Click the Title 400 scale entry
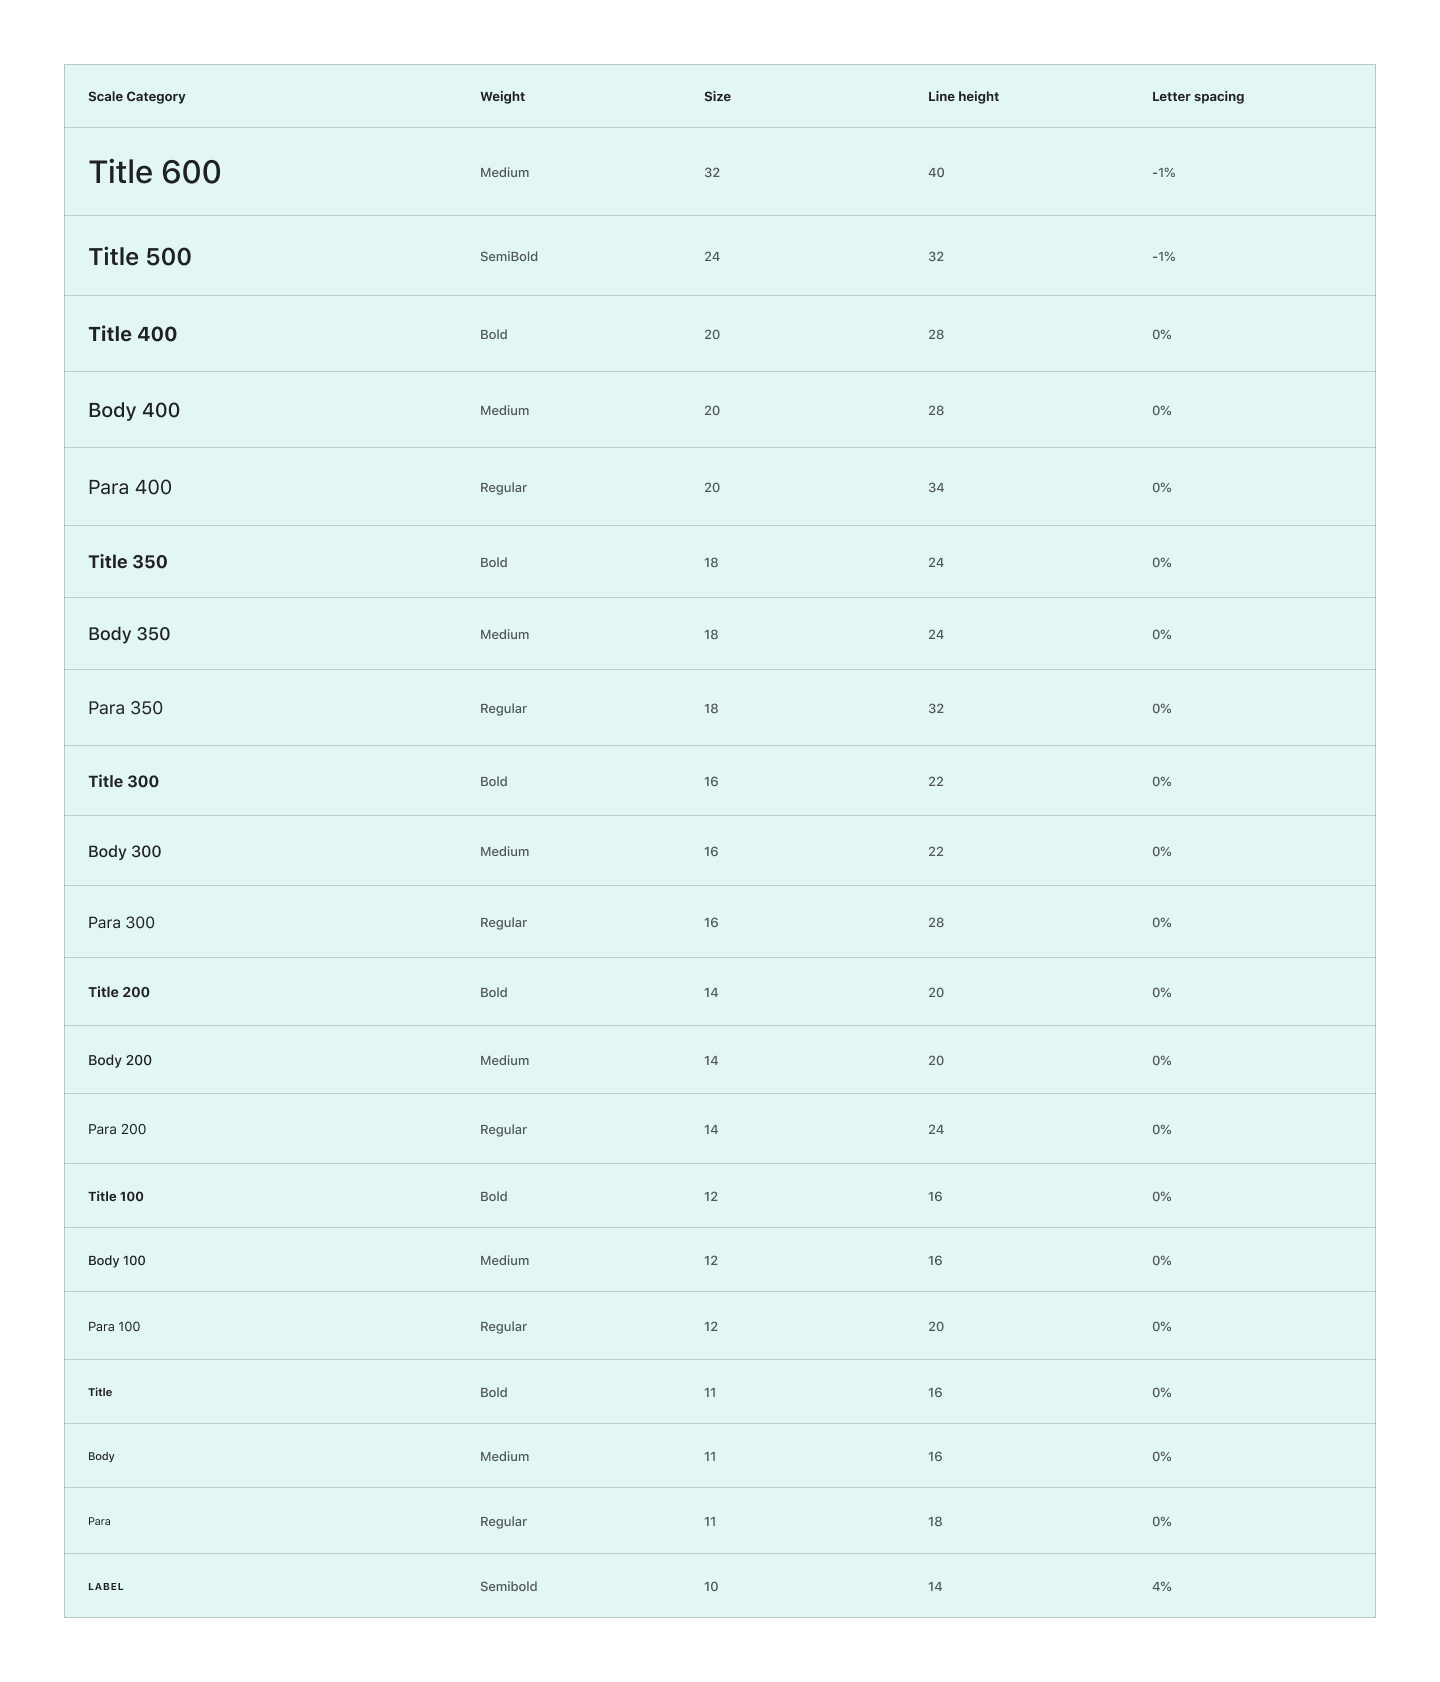This screenshot has height=1682, width=1440. point(132,334)
